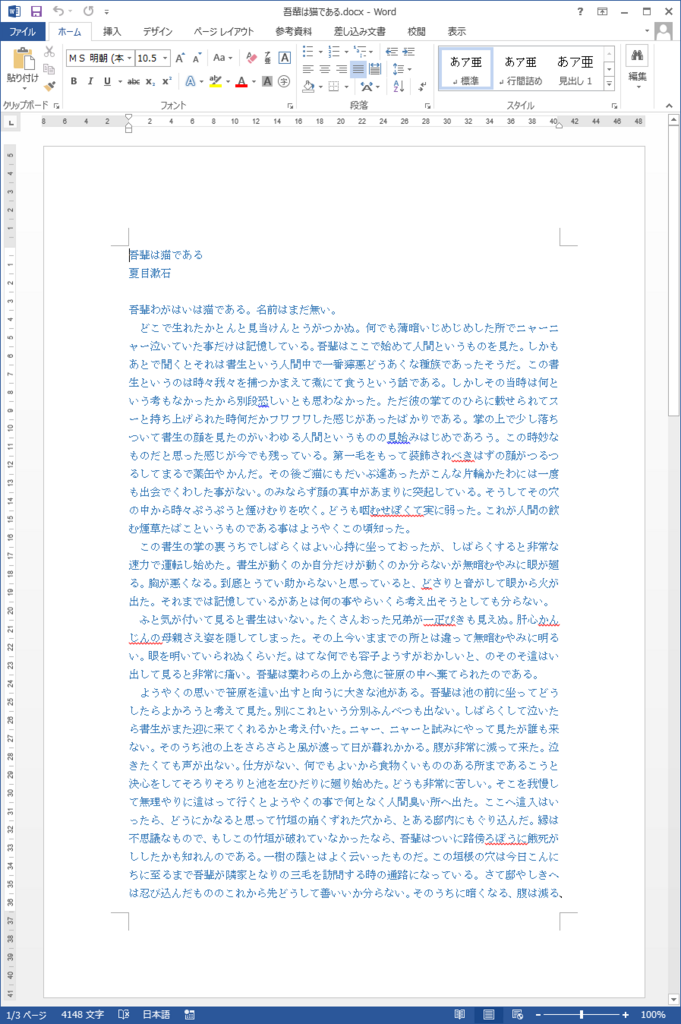681x1024 pixels.
Task: Click the macro recording icon in status bar
Action: (190, 1014)
